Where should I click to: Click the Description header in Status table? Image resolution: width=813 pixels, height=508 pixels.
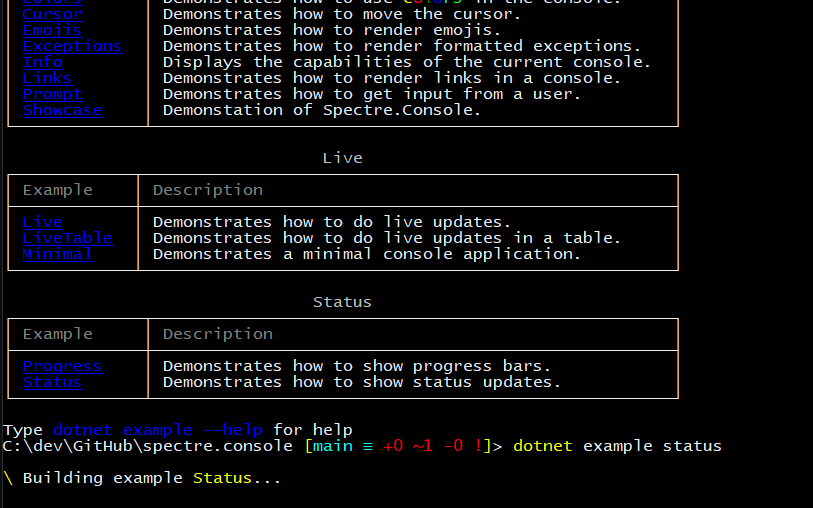pyautogui.click(x=218, y=334)
